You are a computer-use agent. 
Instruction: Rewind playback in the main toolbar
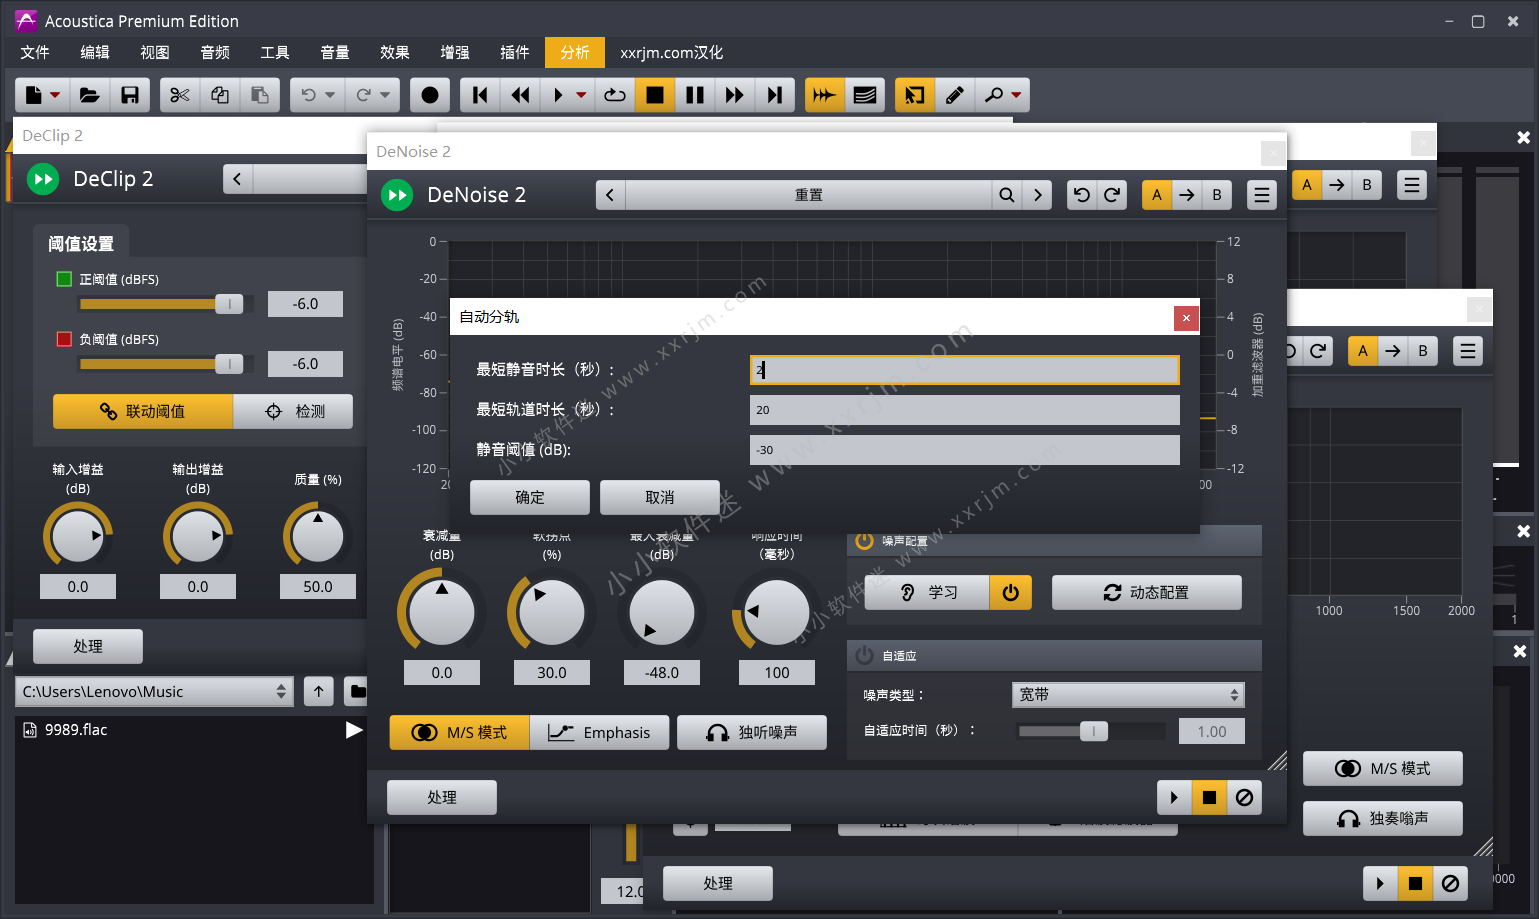point(520,95)
